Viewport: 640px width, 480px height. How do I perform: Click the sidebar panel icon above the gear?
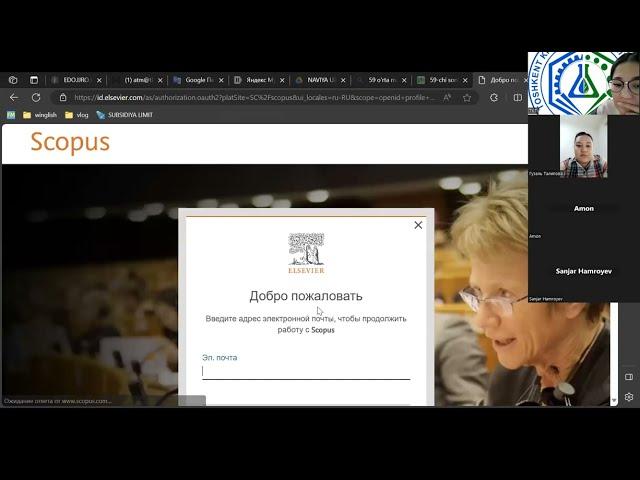tap(629, 377)
